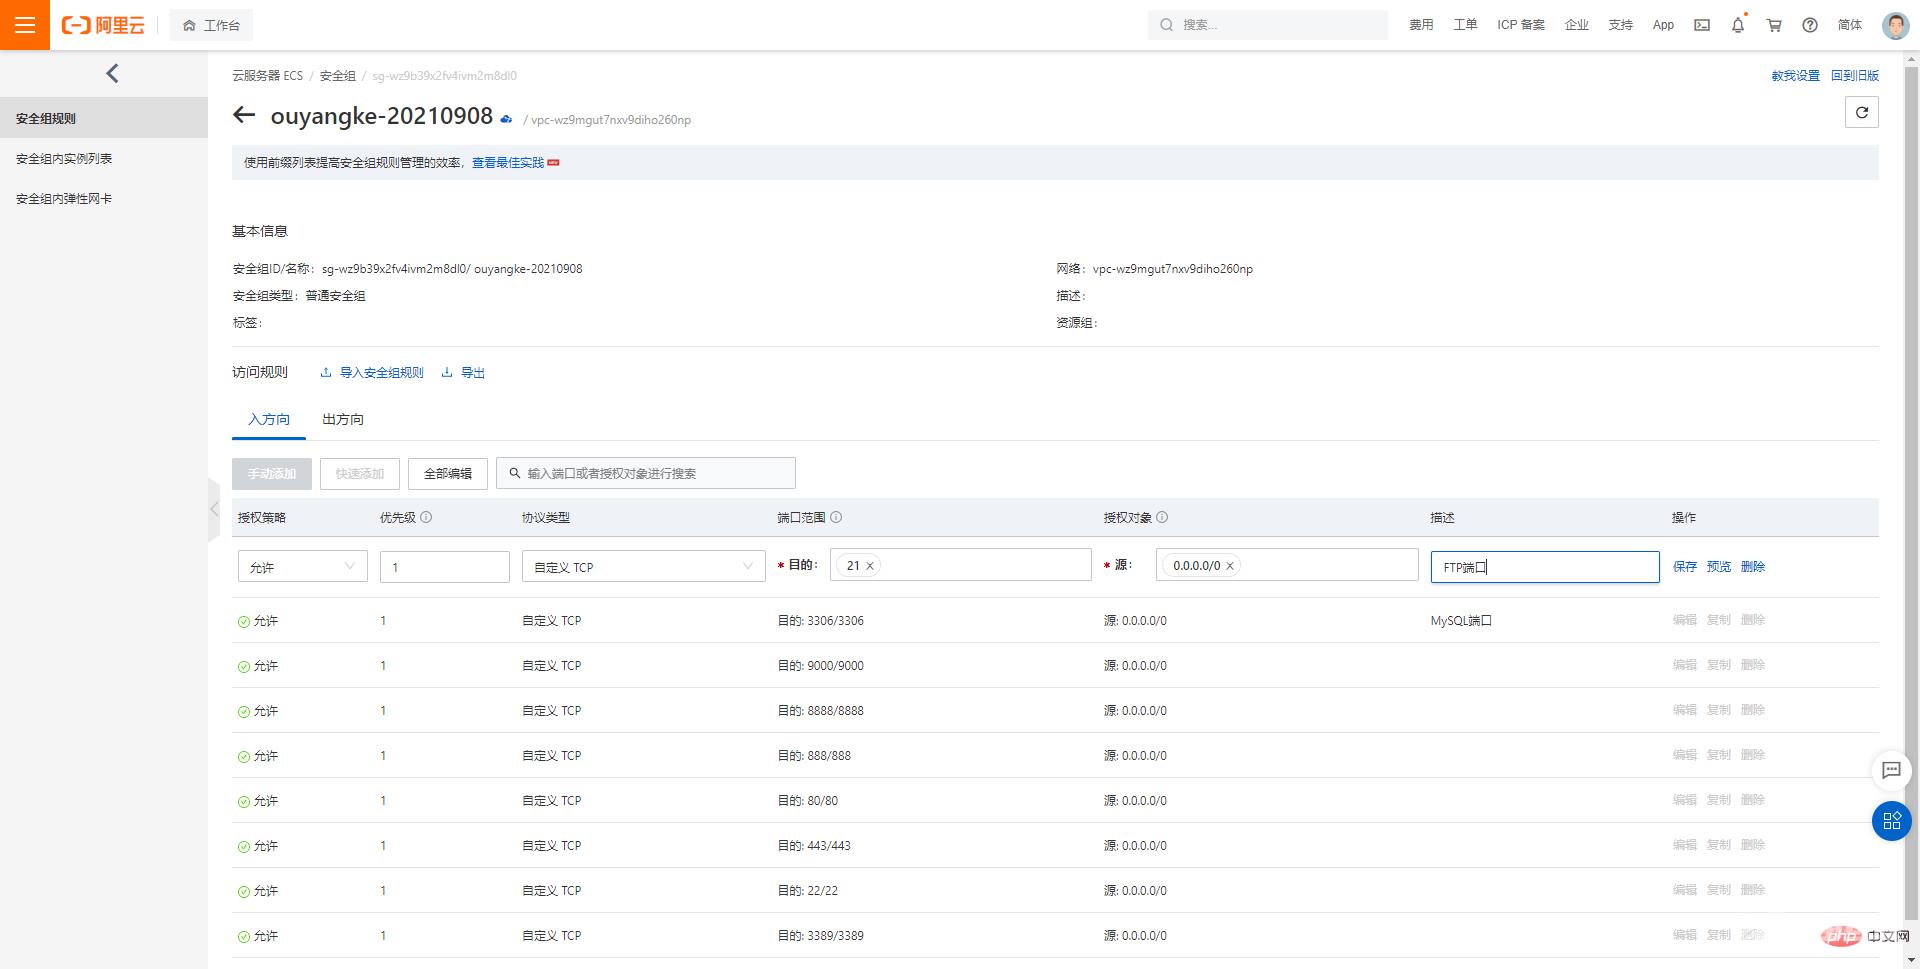Go back using the arrow beside ouyangke-20210908

[x=244, y=115]
